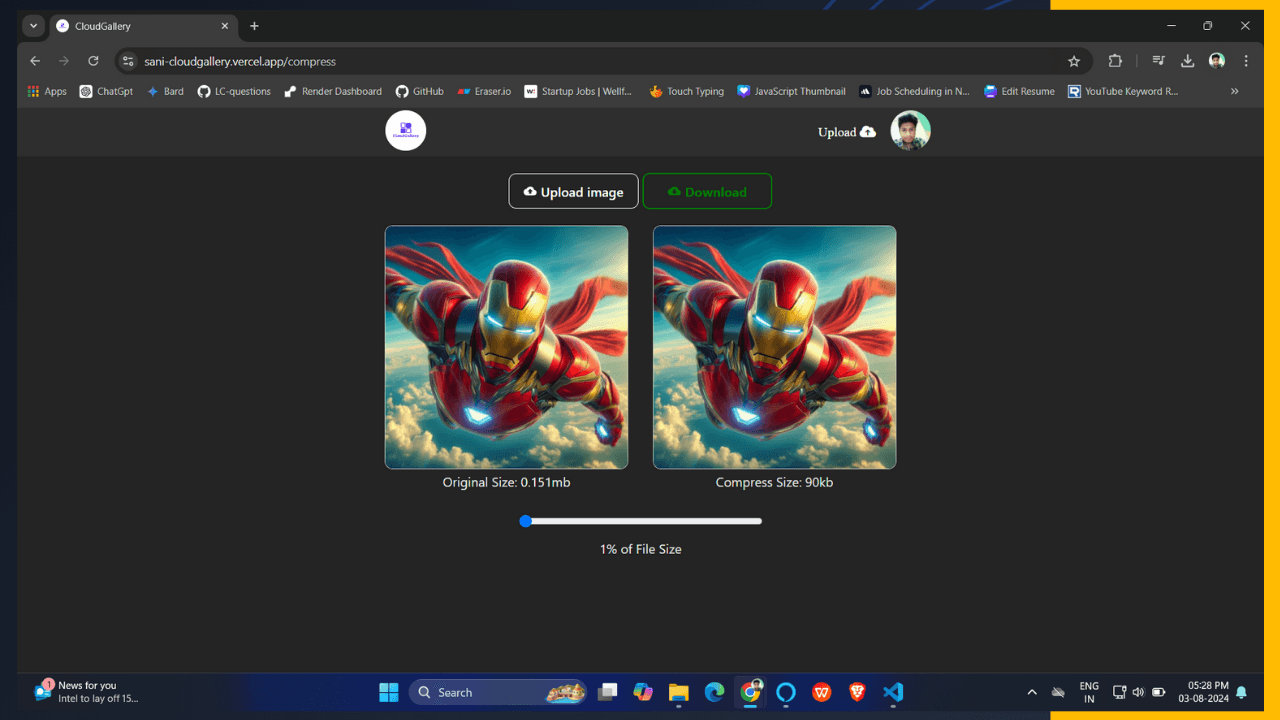Click the page reload icon
The width and height of the screenshot is (1280, 720).
click(x=93, y=61)
